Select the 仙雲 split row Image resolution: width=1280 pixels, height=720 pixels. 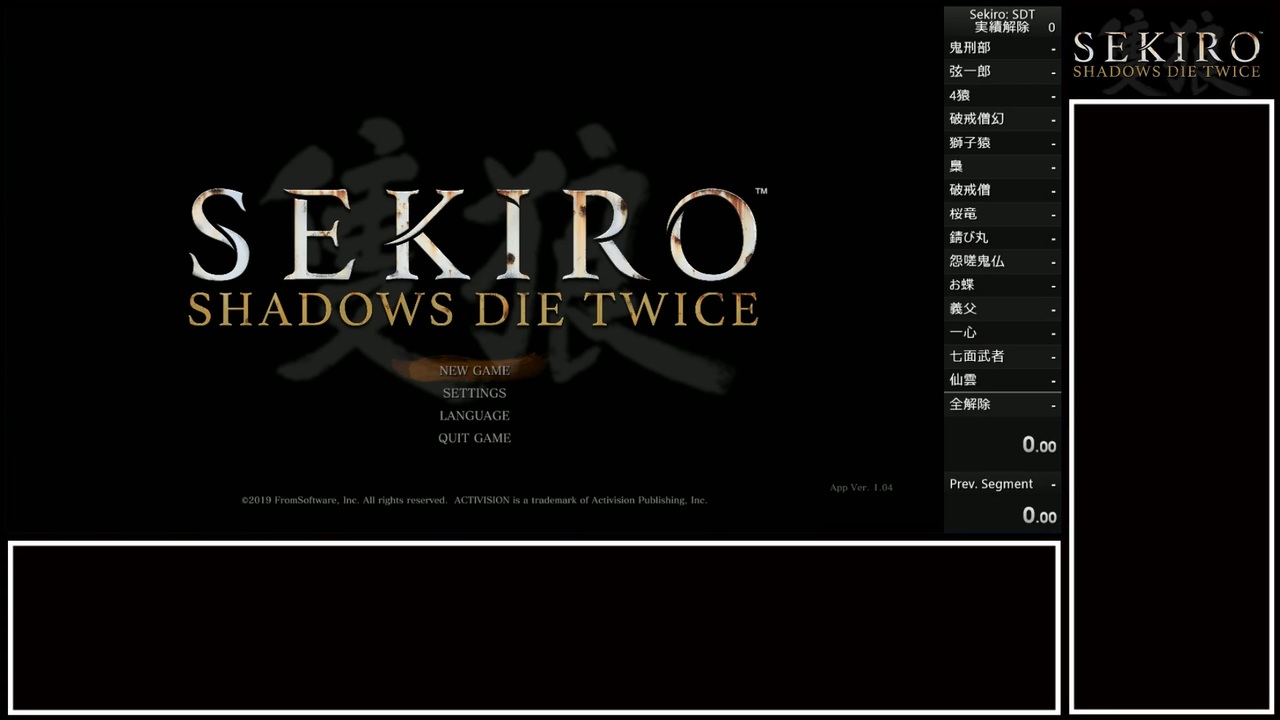pos(1002,380)
